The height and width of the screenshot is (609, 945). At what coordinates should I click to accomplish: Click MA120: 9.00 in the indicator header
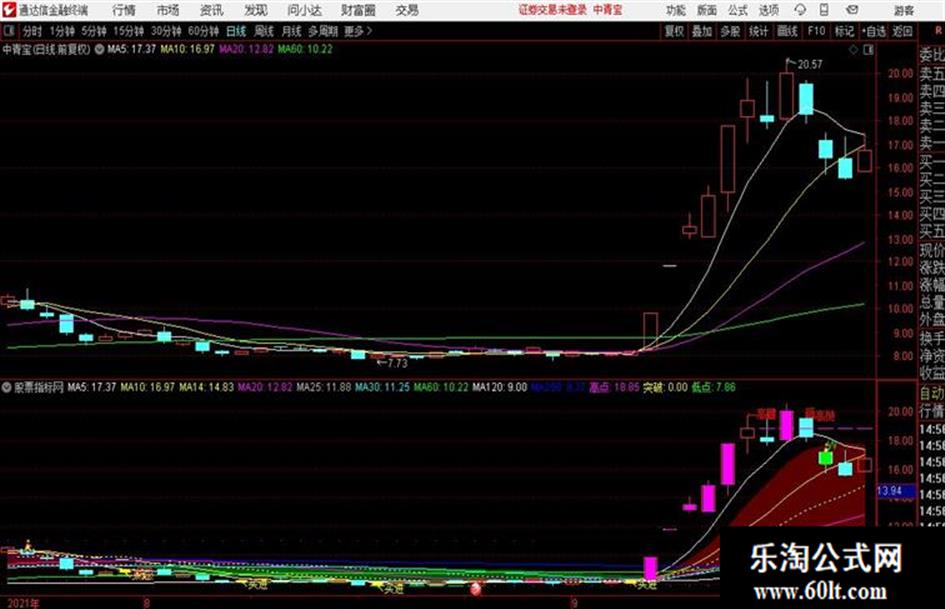[x=500, y=387]
